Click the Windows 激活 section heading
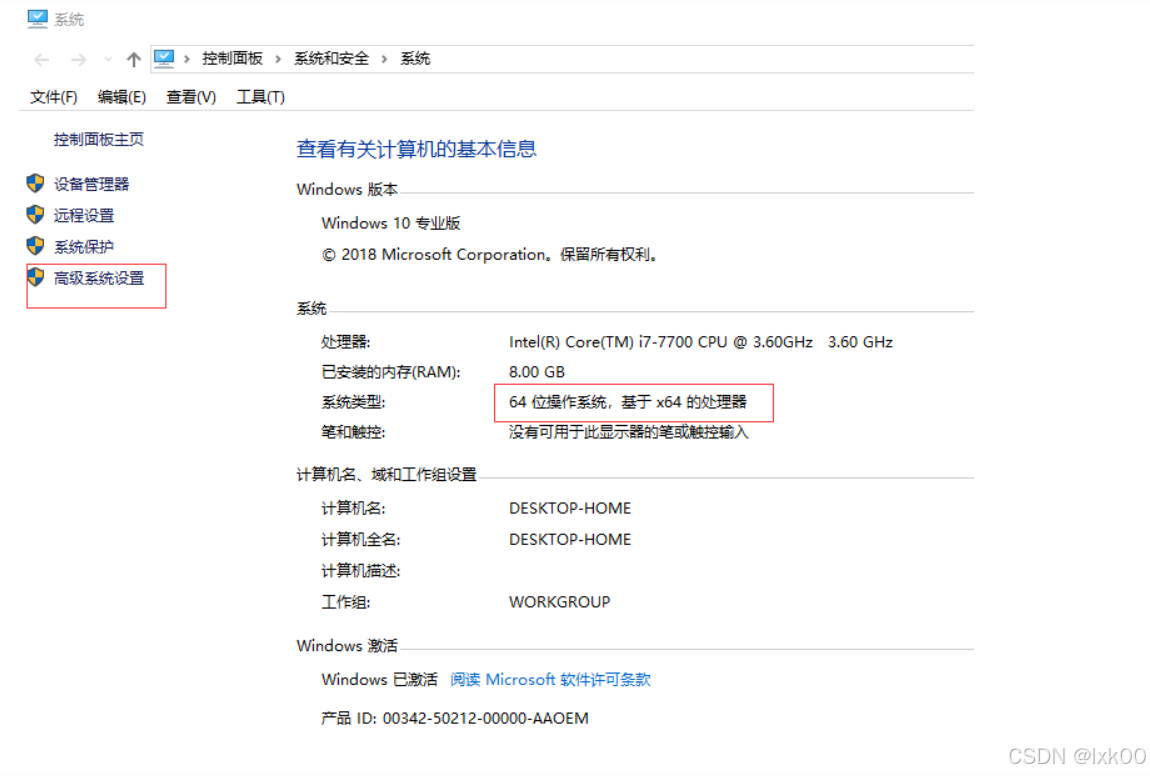Image resolution: width=1150 pixels, height=776 pixels. [347, 646]
